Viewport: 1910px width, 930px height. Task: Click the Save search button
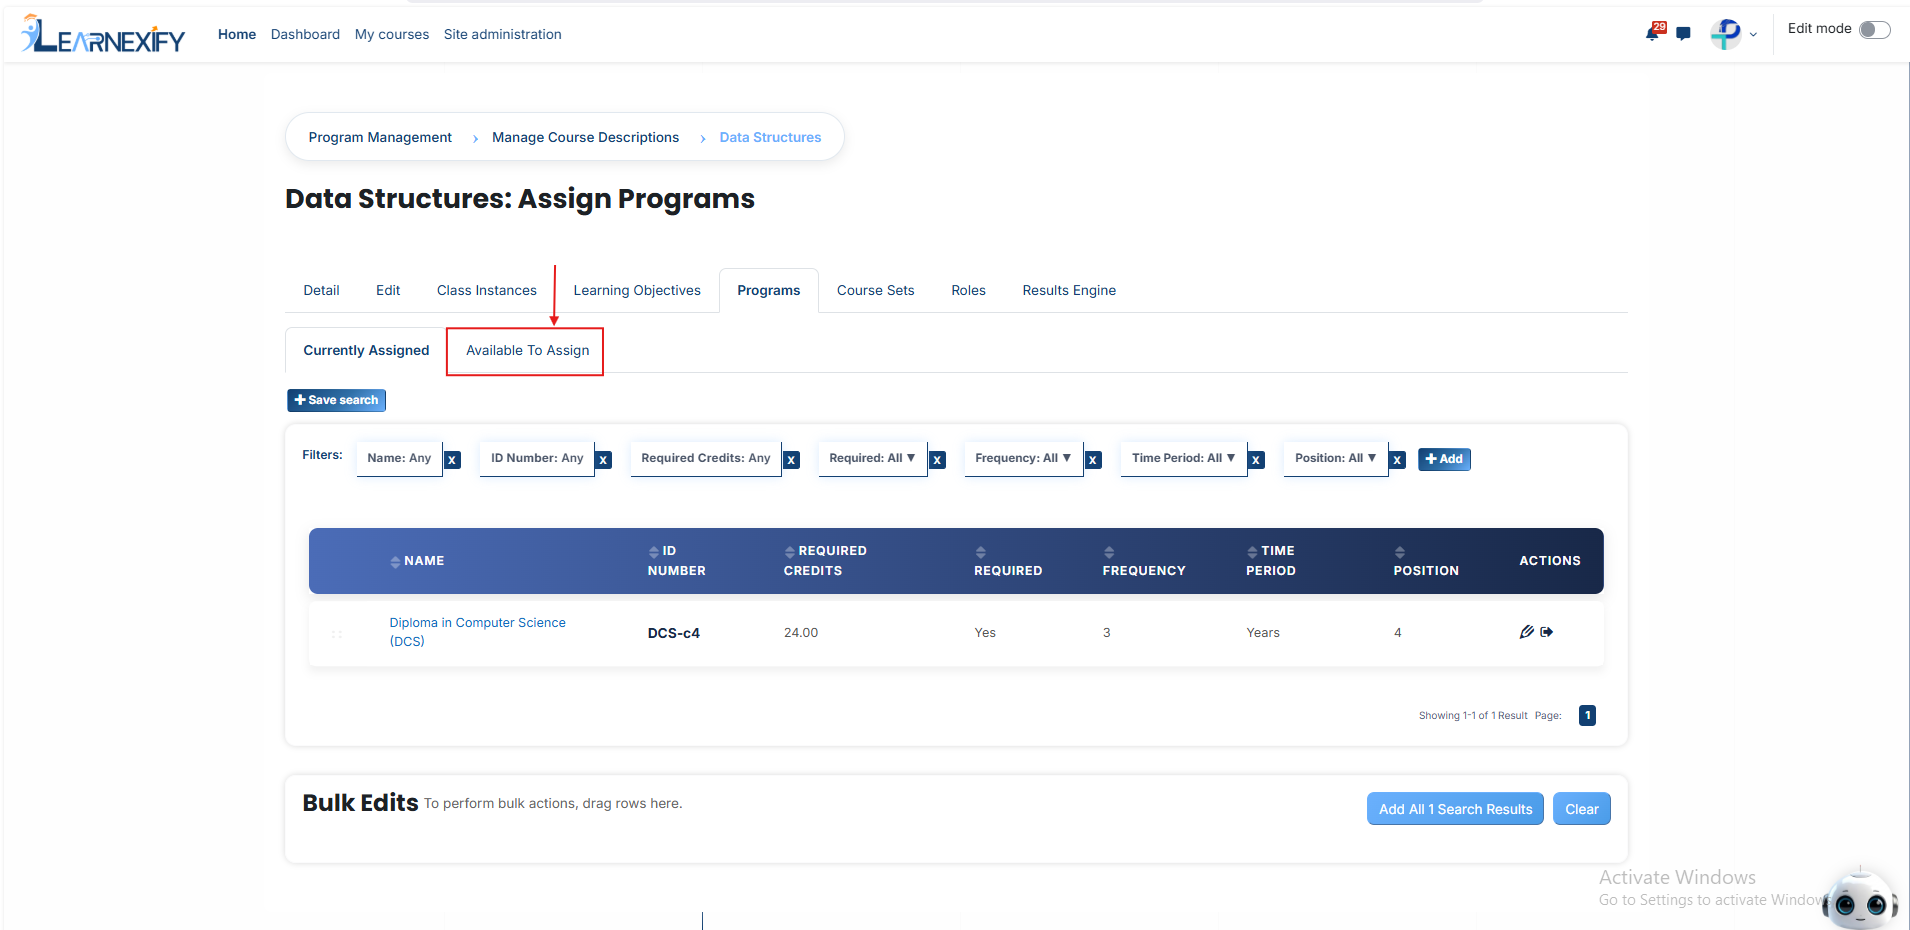336,400
